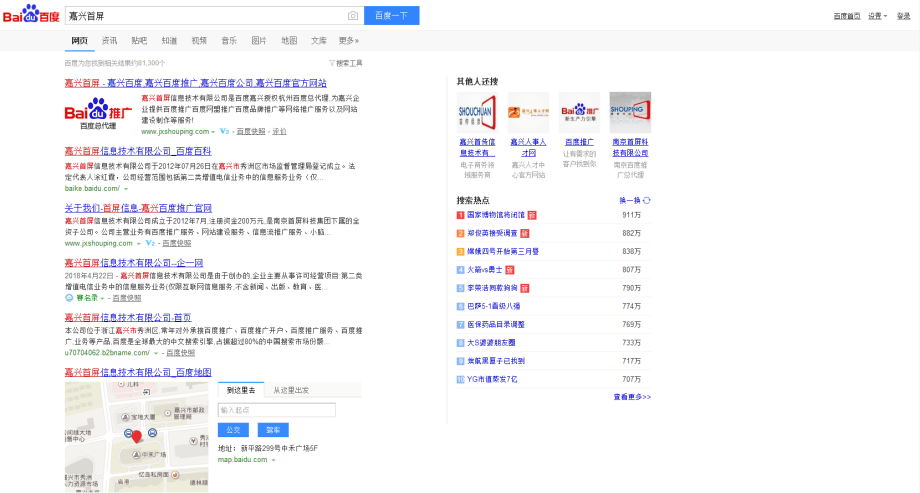Open hot search YG市值蒸发7亿

click(492, 379)
